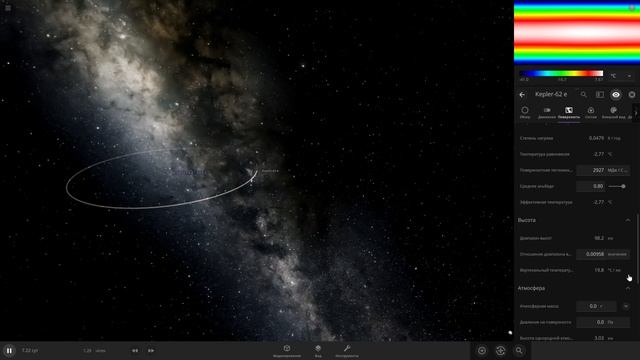The height and width of the screenshot is (360, 640).
Task: Toggle the panel layout icon
Action: (x=600, y=95)
